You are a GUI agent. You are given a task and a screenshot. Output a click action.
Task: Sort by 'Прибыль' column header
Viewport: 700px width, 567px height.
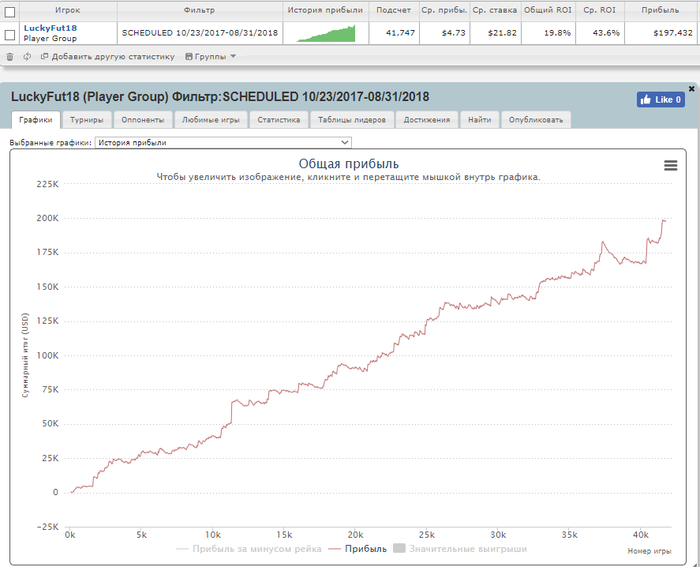coord(660,10)
